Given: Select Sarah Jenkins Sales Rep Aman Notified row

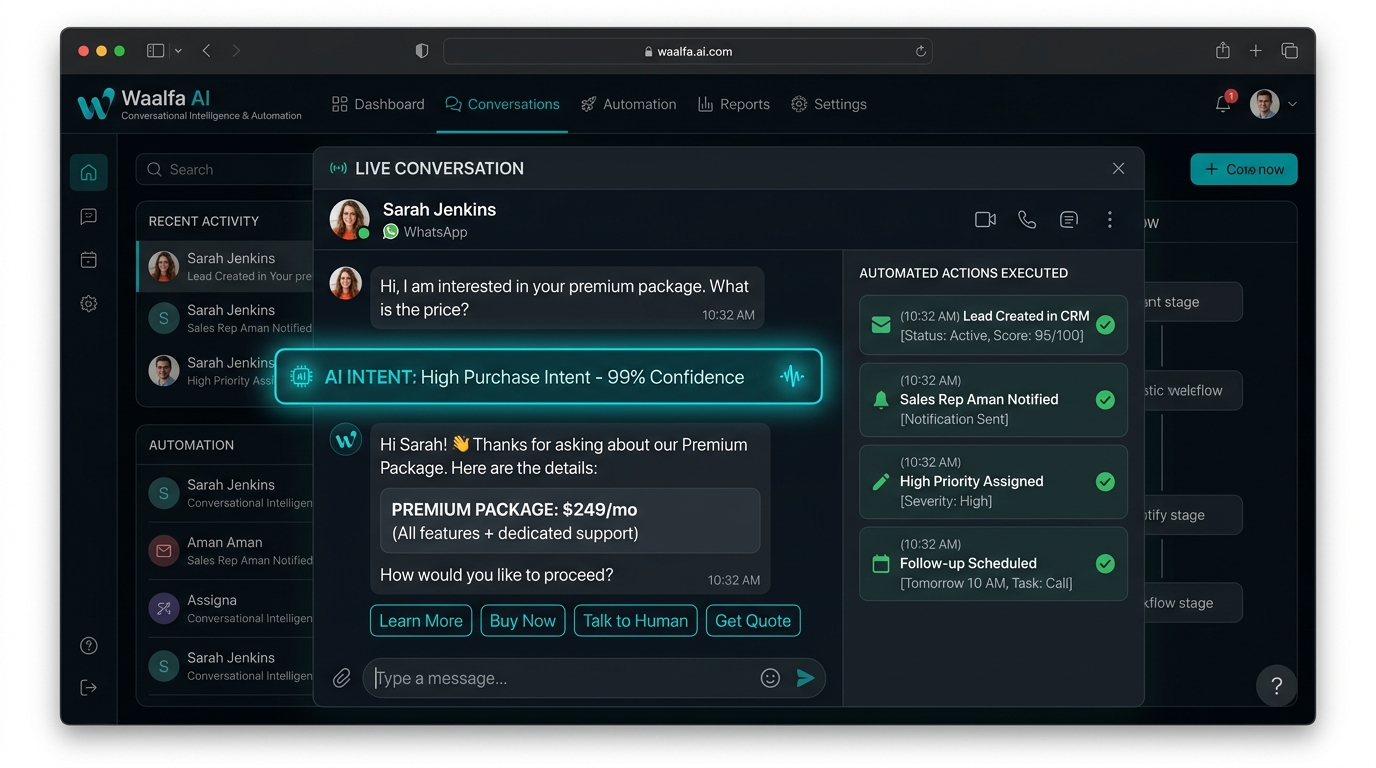Looking at the screenshot, I should pyautogui.click(x=226, y=319).
